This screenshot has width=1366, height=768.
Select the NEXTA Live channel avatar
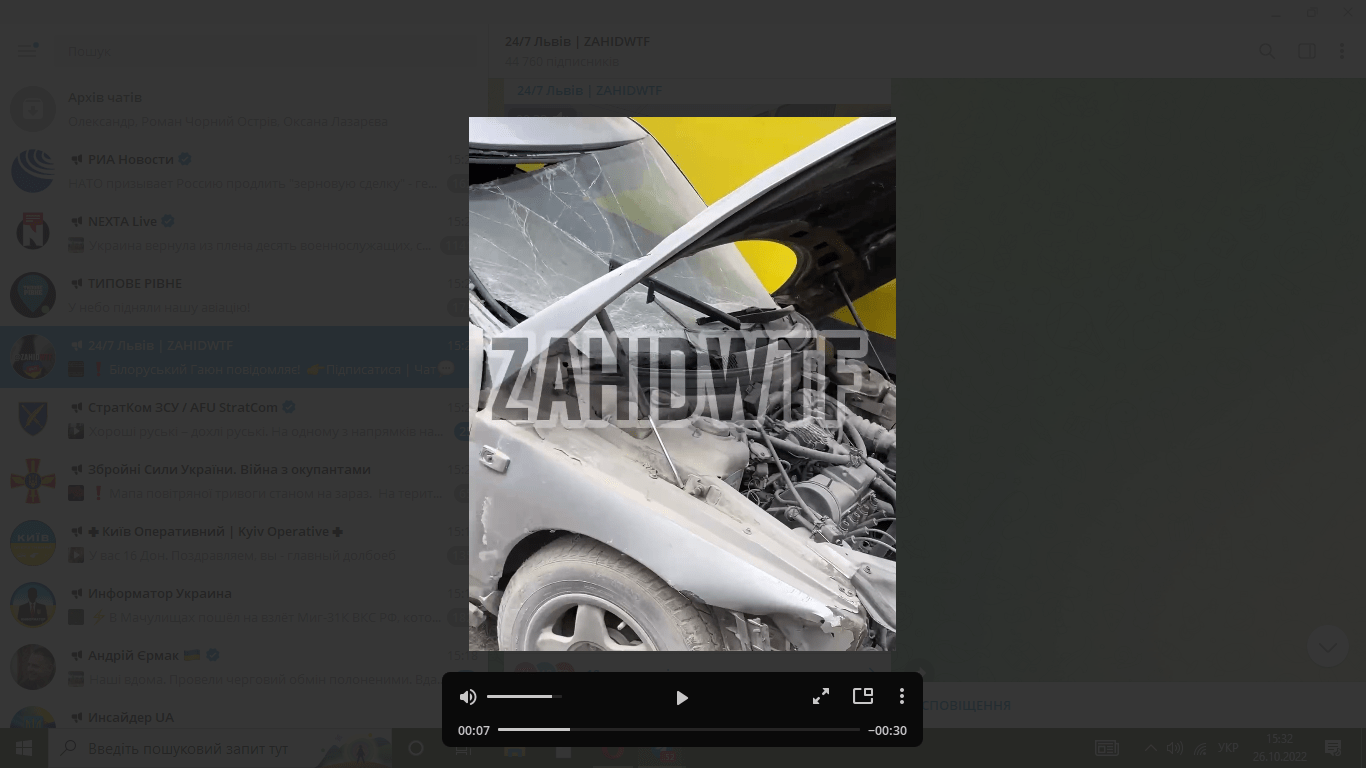pos(33,233)
